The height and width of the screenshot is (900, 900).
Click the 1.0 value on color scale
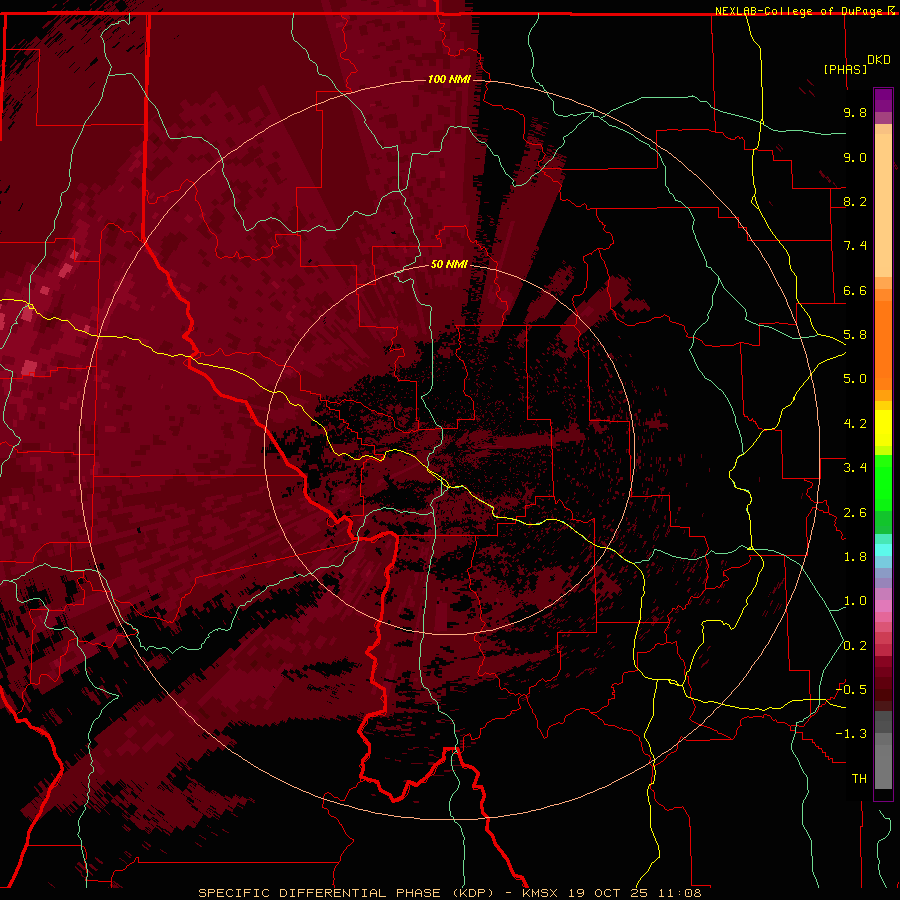[x=855, y=601]
